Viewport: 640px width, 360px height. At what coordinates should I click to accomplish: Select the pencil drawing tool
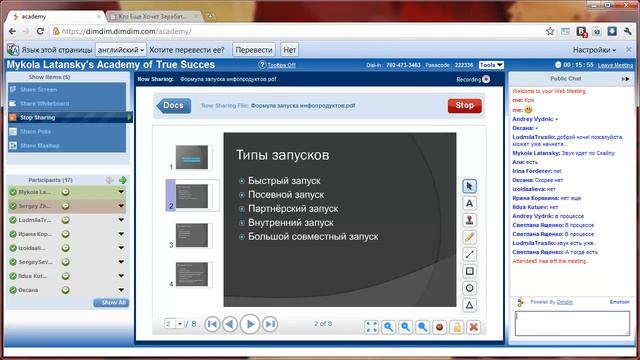pos(469,237)
